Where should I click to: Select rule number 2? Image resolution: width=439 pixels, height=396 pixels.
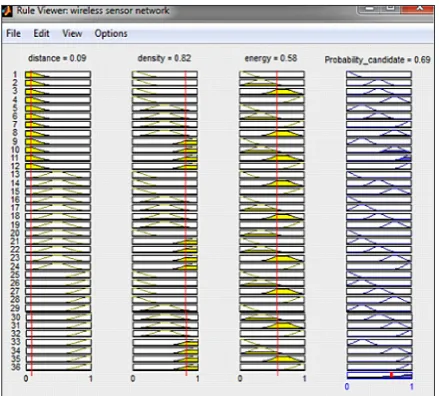coord(15,83)
